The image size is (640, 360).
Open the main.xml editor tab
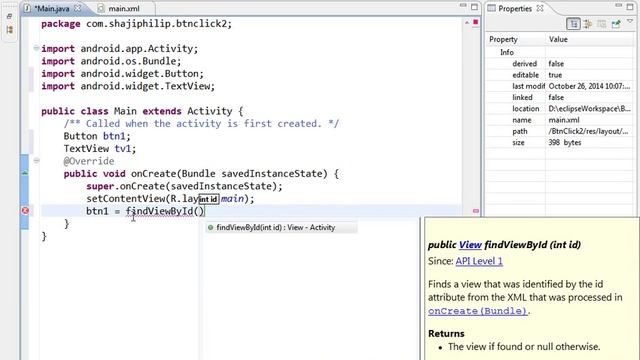click(x=124, y=8)
